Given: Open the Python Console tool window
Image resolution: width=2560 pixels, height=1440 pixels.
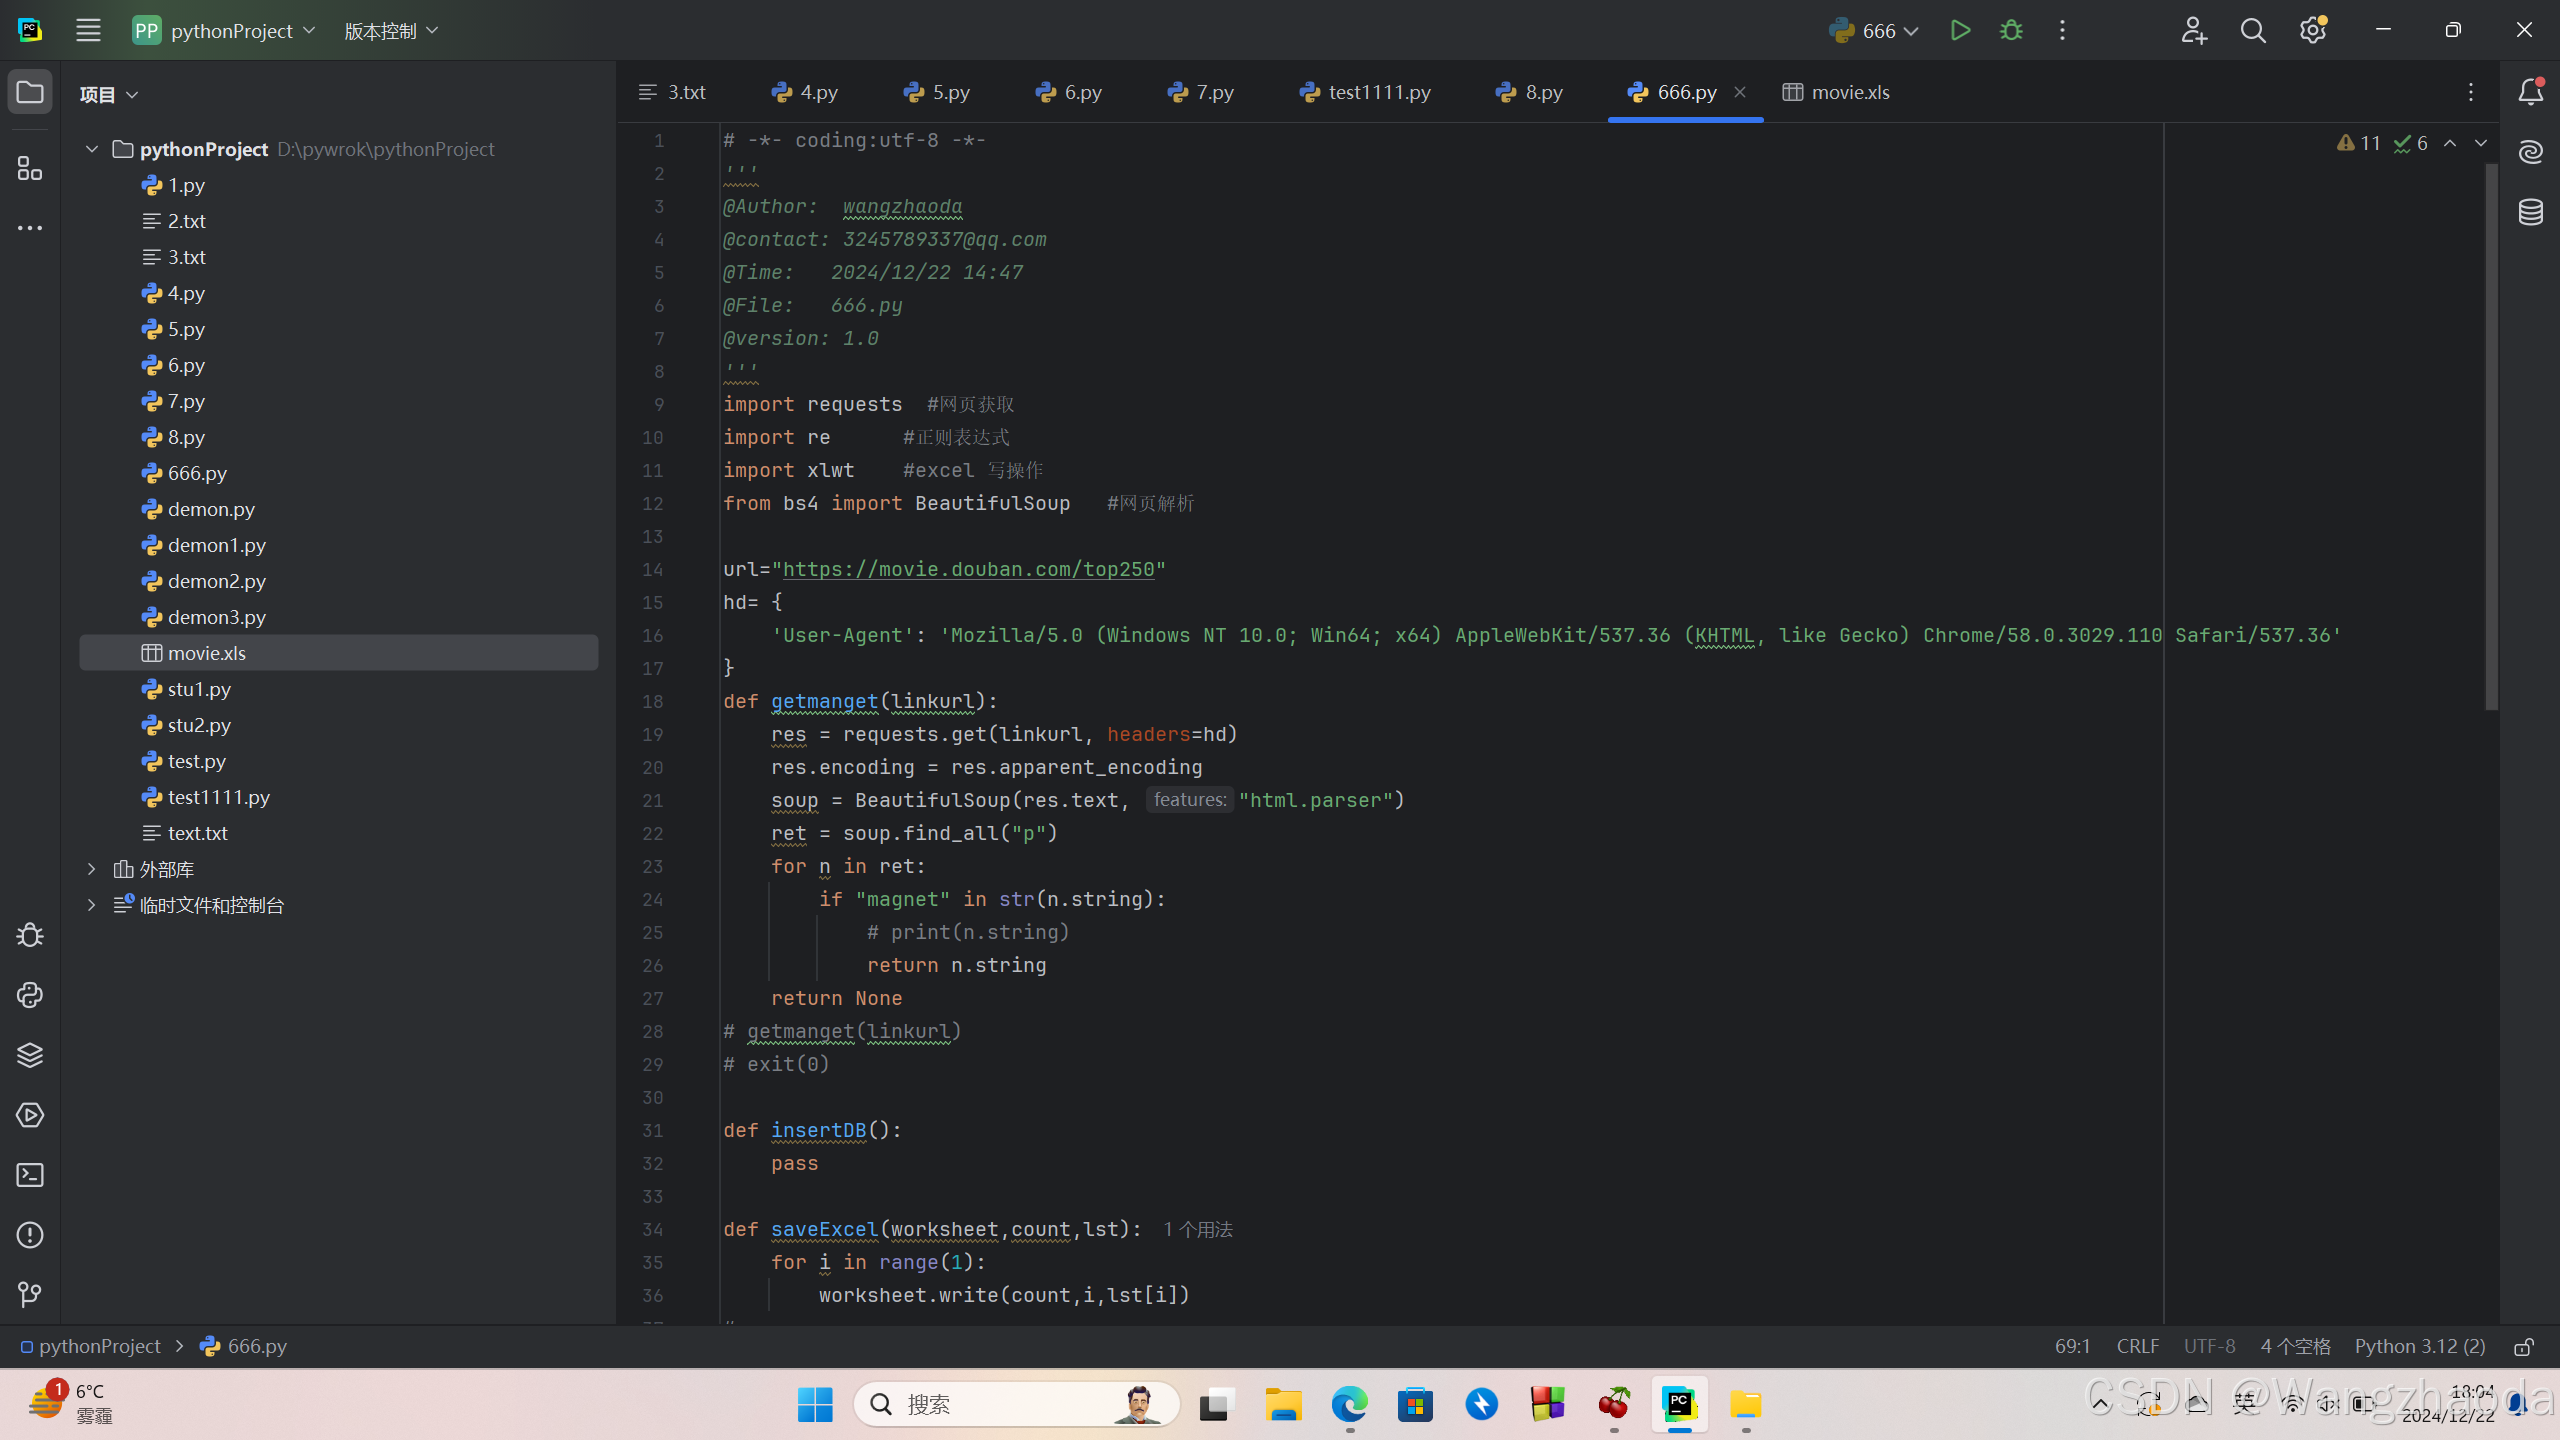Looking at the screenshot, I should coord(30,995).
